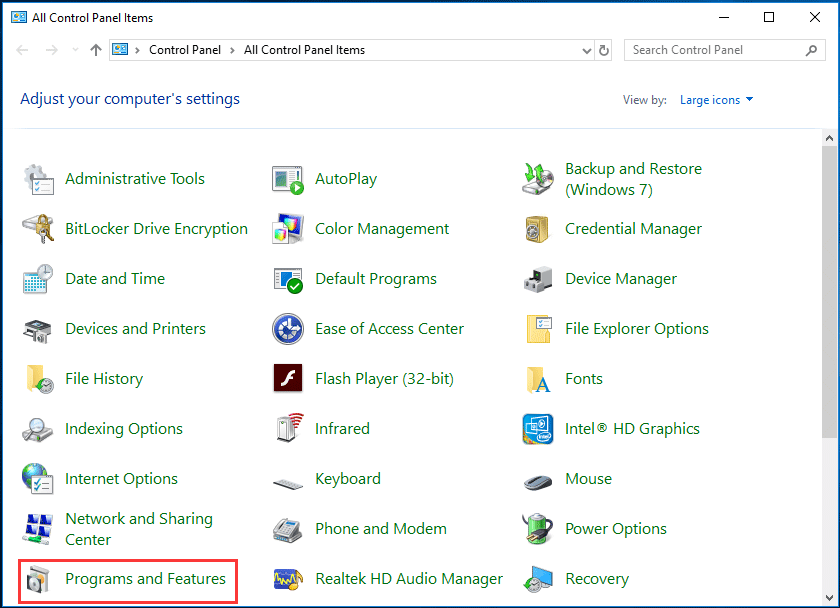This screenshot has width=840, height=608.
Task: Click the Intel HD Graphics icon
Action: 538,429
